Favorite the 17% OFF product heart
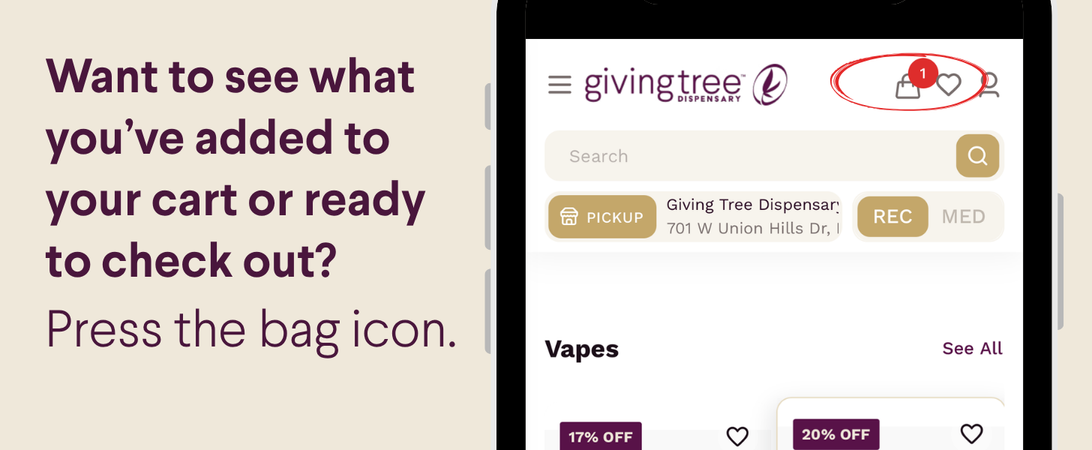The width and height of the screenshot is (1092, 450). click(737, 436)
